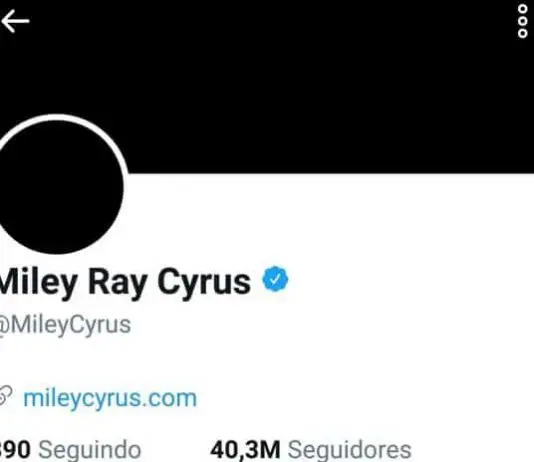
Task: Open the Seguindo following list
Action: (70, 450)
